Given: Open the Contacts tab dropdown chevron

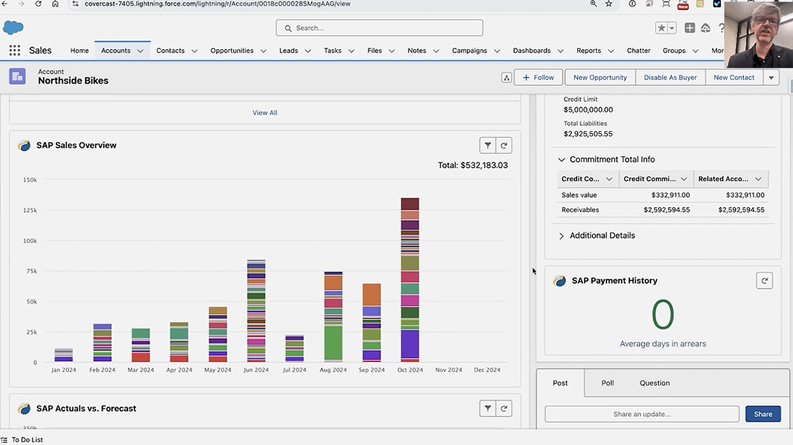Looking at the screenshot, I should (x=194, y=51).
